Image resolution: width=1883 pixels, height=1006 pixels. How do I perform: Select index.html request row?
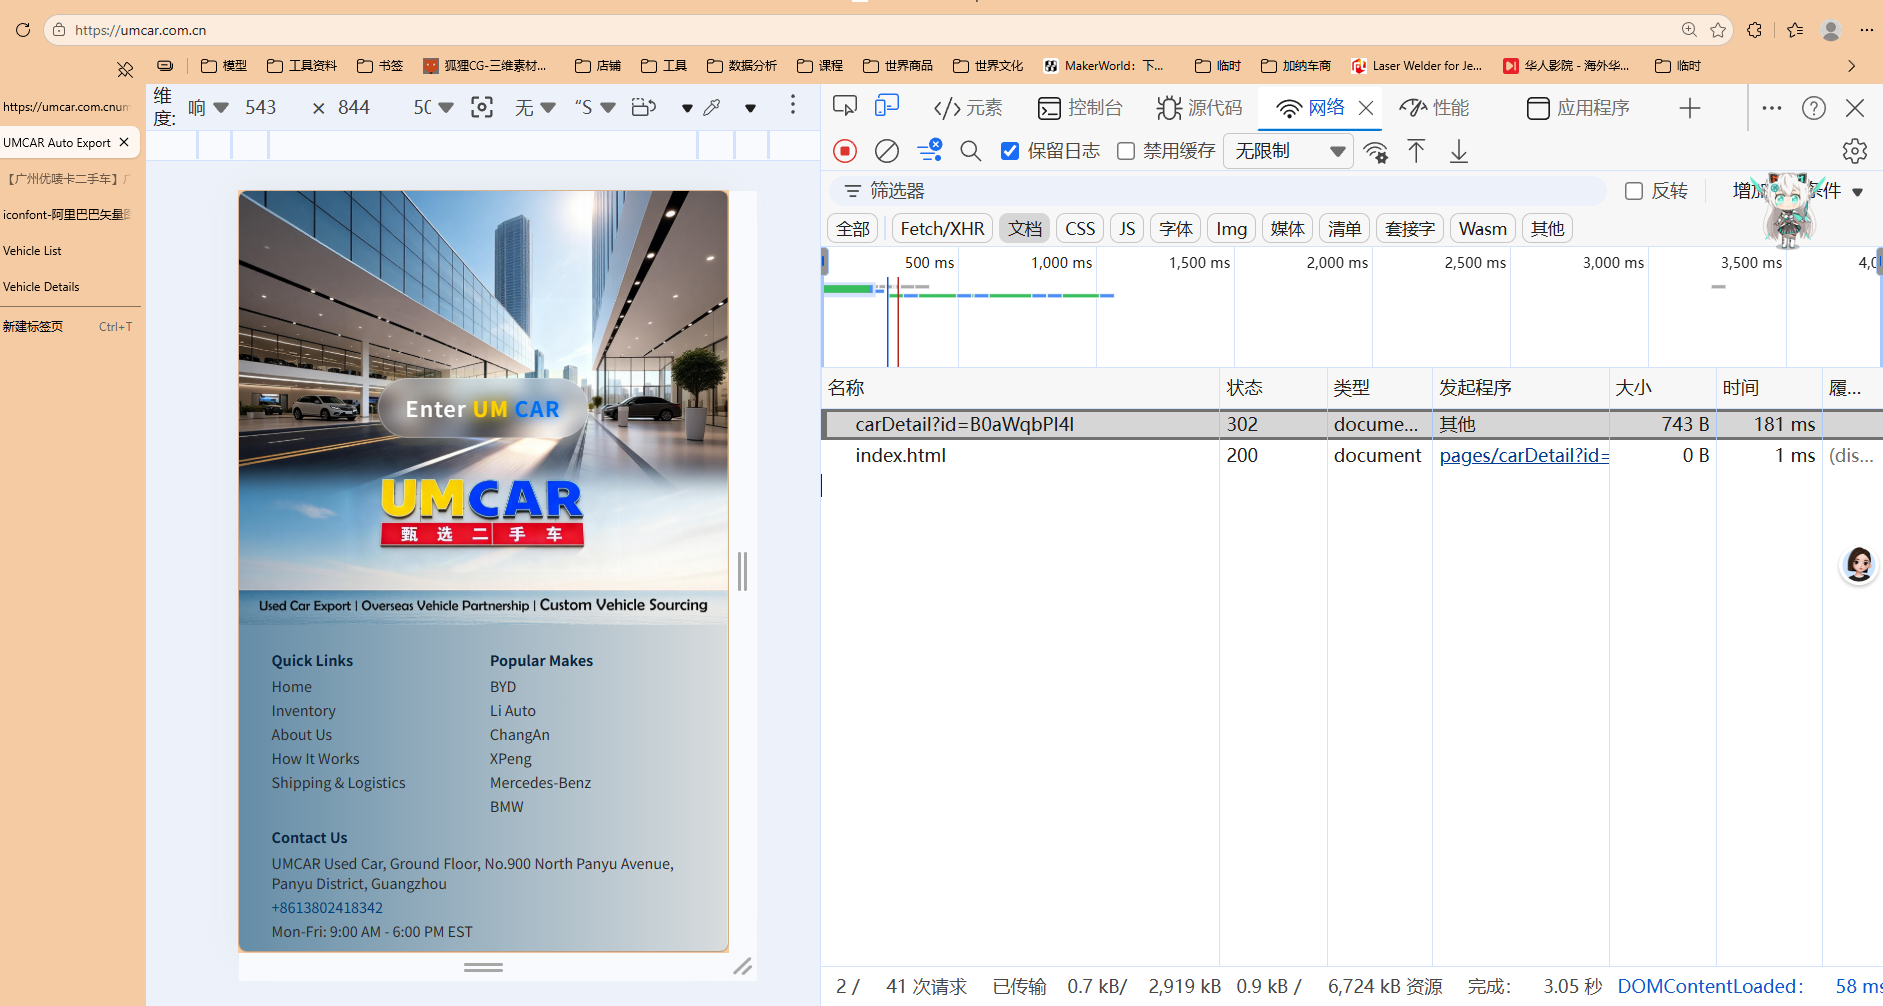(1352, 456)
